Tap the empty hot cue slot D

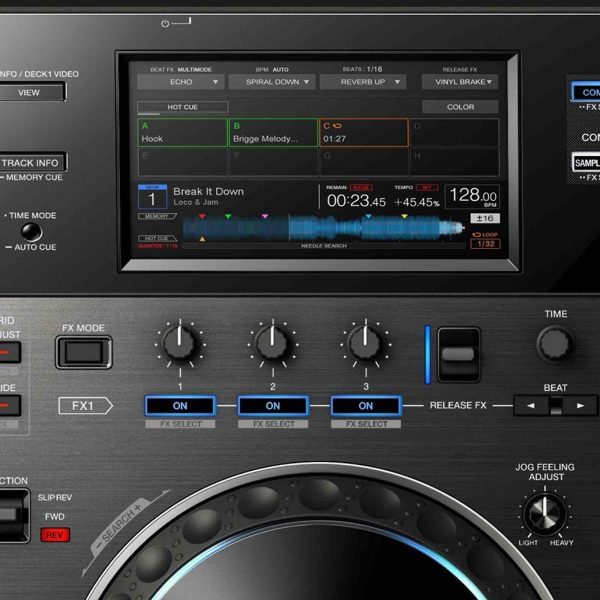[x=455, y=132]
